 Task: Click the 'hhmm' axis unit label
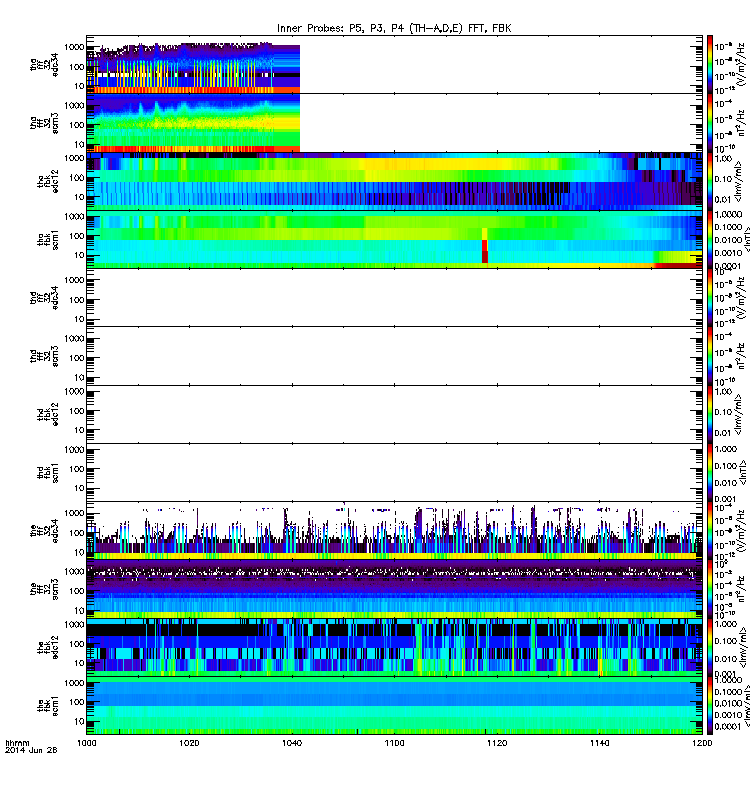coord(17,743)
